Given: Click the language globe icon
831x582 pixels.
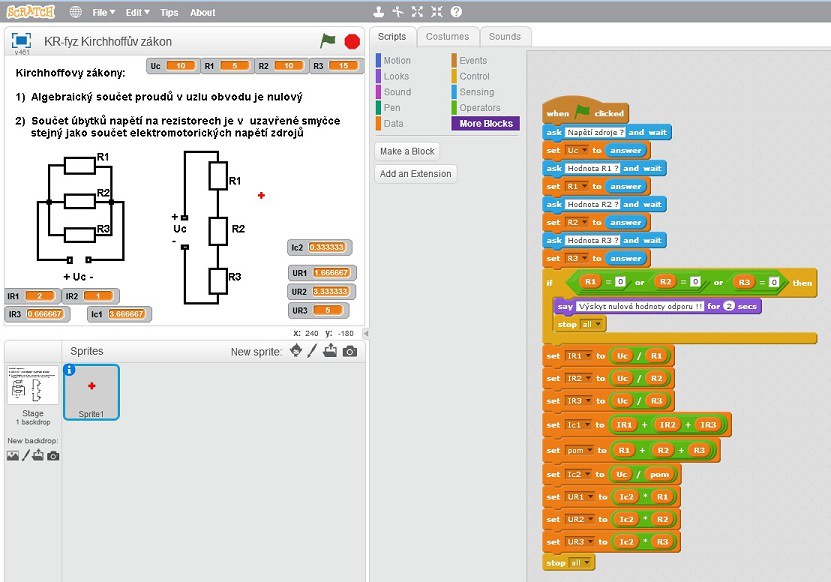Looking at the screenshot, I should click(x=76, y=12).
